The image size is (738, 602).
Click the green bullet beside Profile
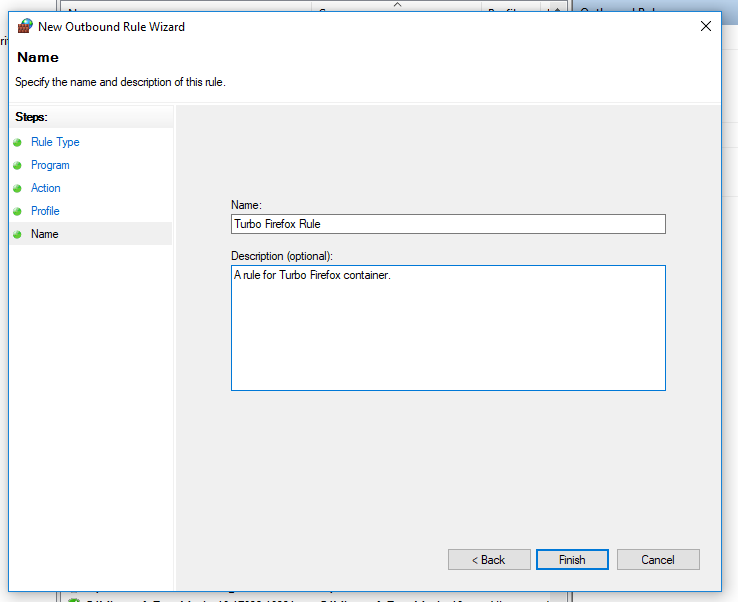[x=17, y=211]
